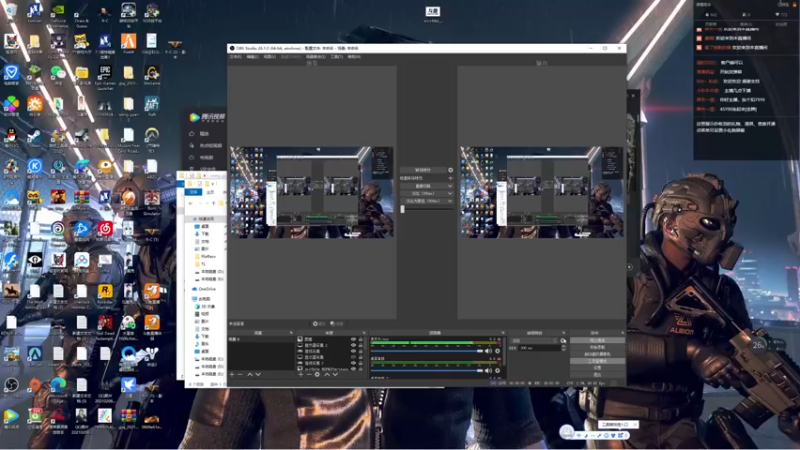Open Rockstar Games Launcher desktop icon

point(105,296)
